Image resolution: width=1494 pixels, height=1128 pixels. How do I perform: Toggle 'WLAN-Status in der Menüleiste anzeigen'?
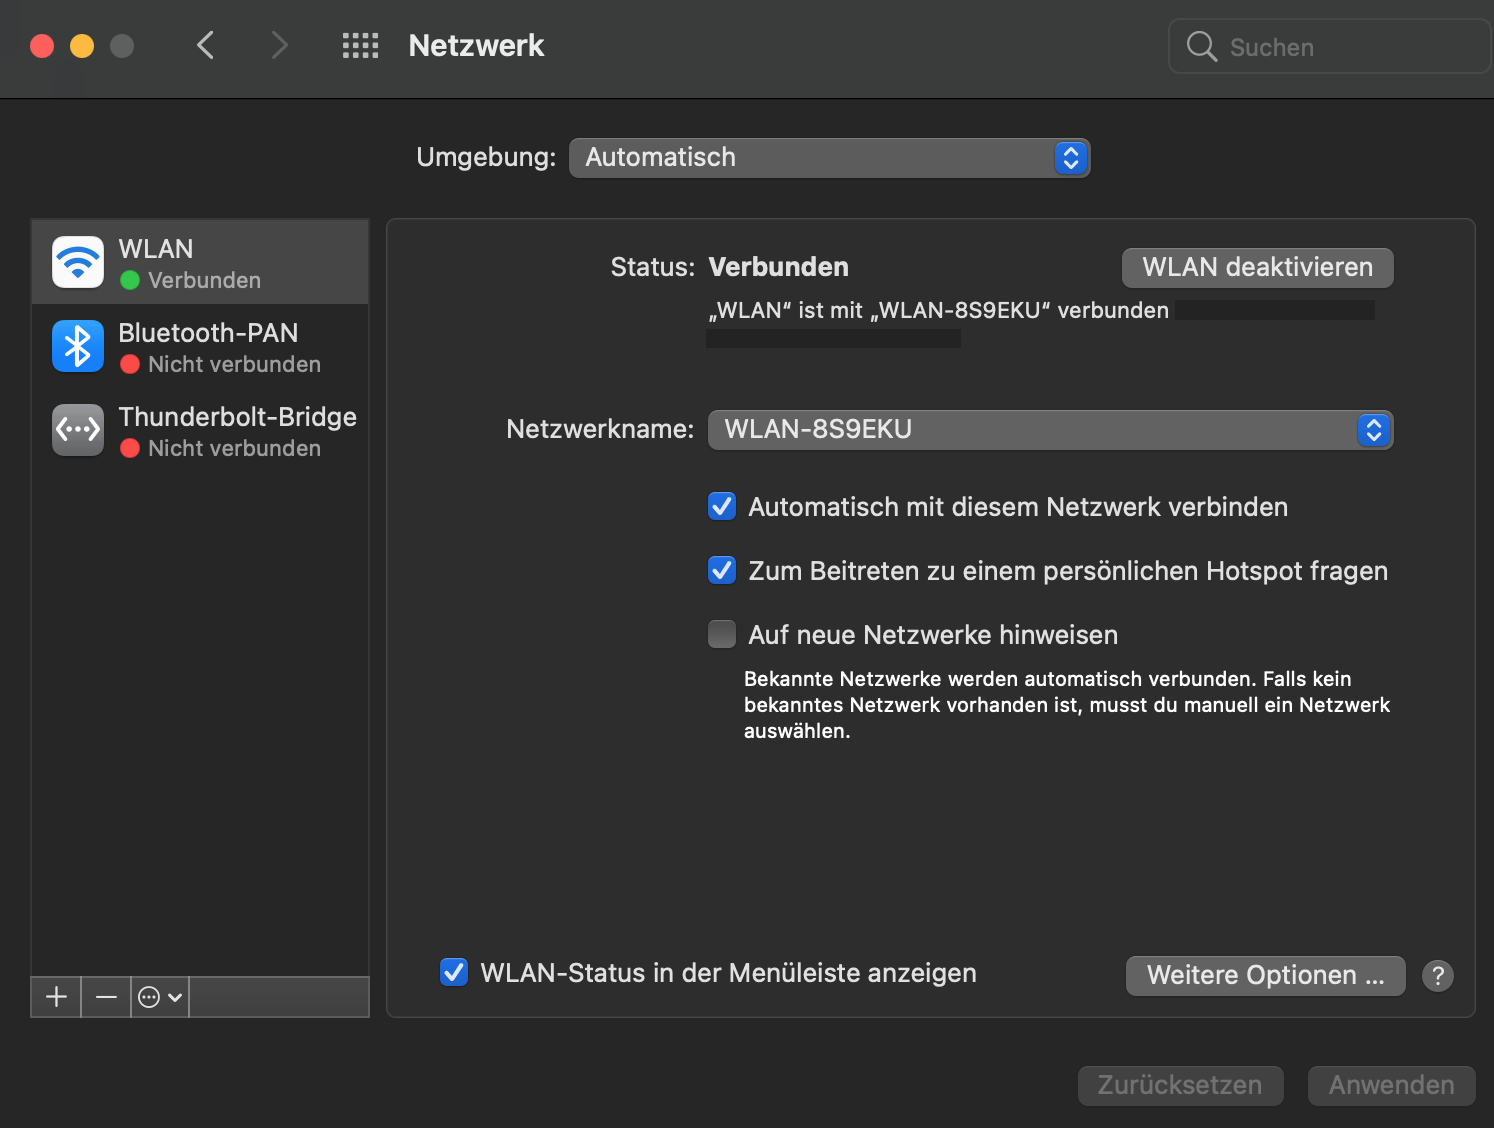454,973
